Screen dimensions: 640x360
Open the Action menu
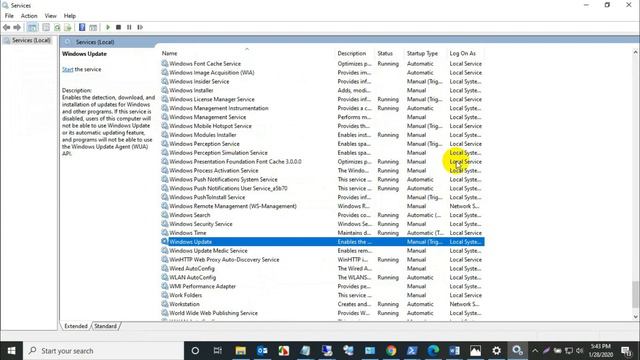pos(29,16)
